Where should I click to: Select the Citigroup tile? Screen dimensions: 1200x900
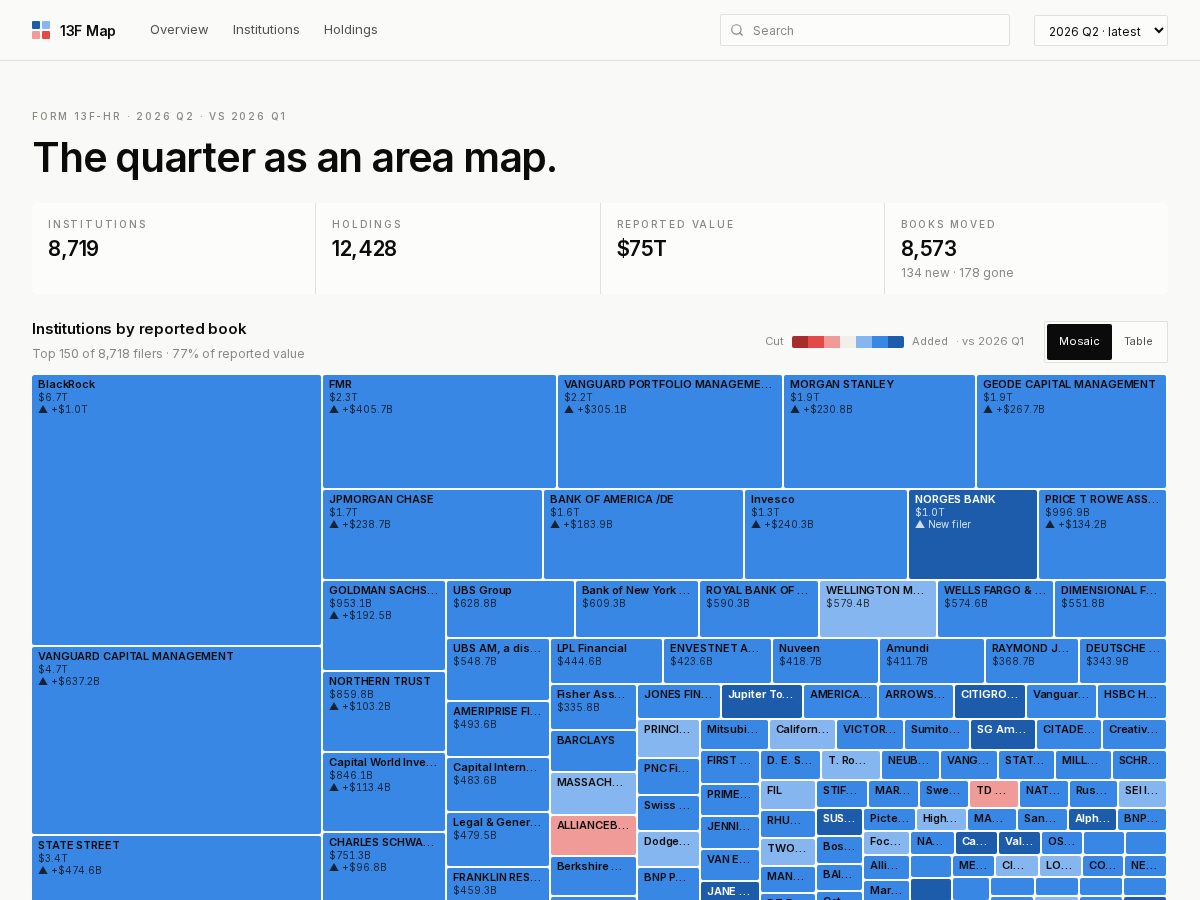[990, 702]
